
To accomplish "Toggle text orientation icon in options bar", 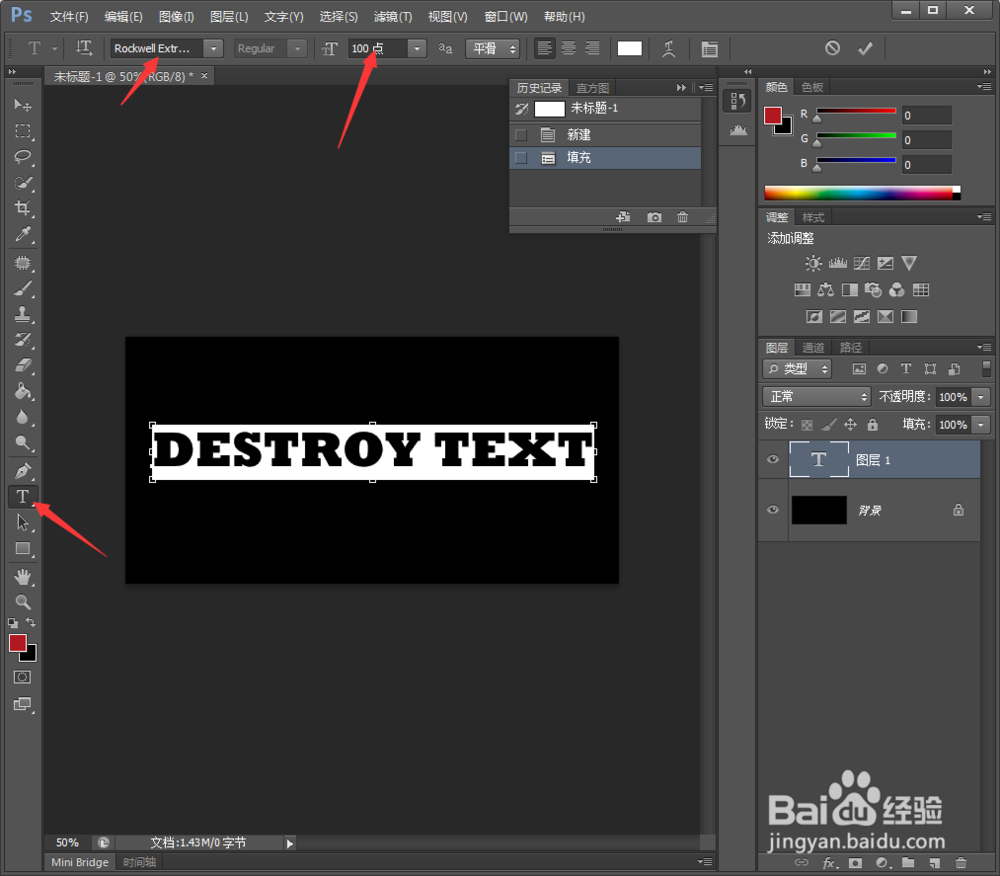I will (84, 48).
